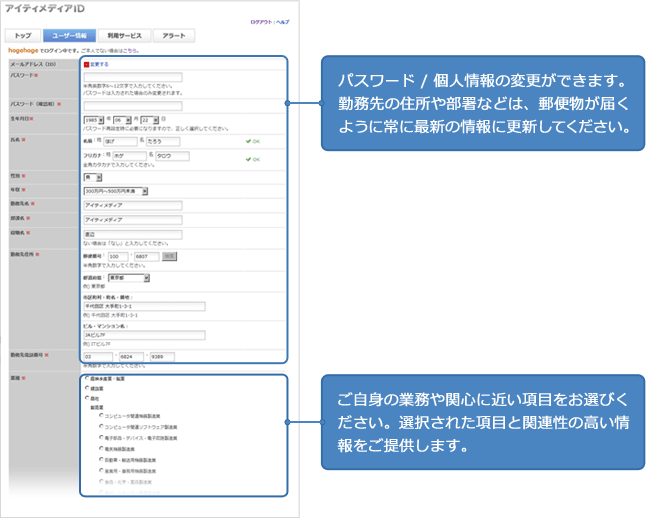The height and width of the screenshot is (518, 650).
Task: Open the birth year dropdown showing 1985
Action: click(94, 120)
